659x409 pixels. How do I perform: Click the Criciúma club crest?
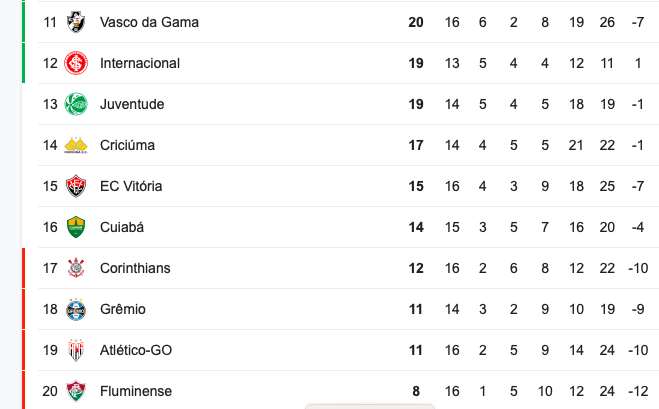point(76,145)
